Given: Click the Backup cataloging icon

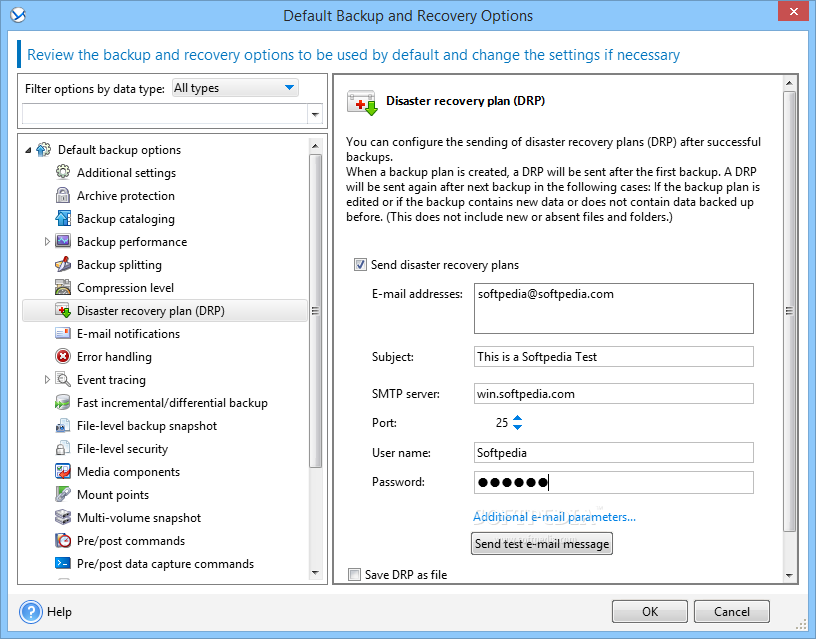Looking at the screenshot, I should coord(63,218).
